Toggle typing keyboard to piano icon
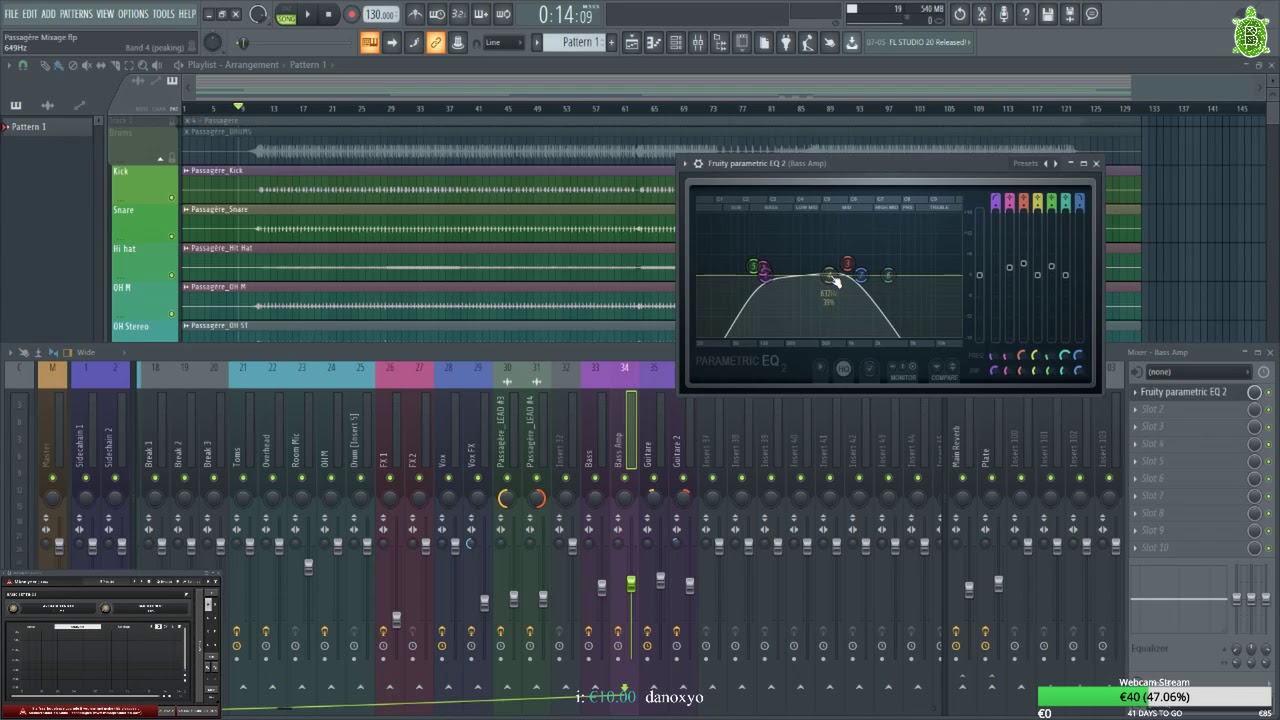Viewport: 1280px width, 720px height. click(370, 42)
